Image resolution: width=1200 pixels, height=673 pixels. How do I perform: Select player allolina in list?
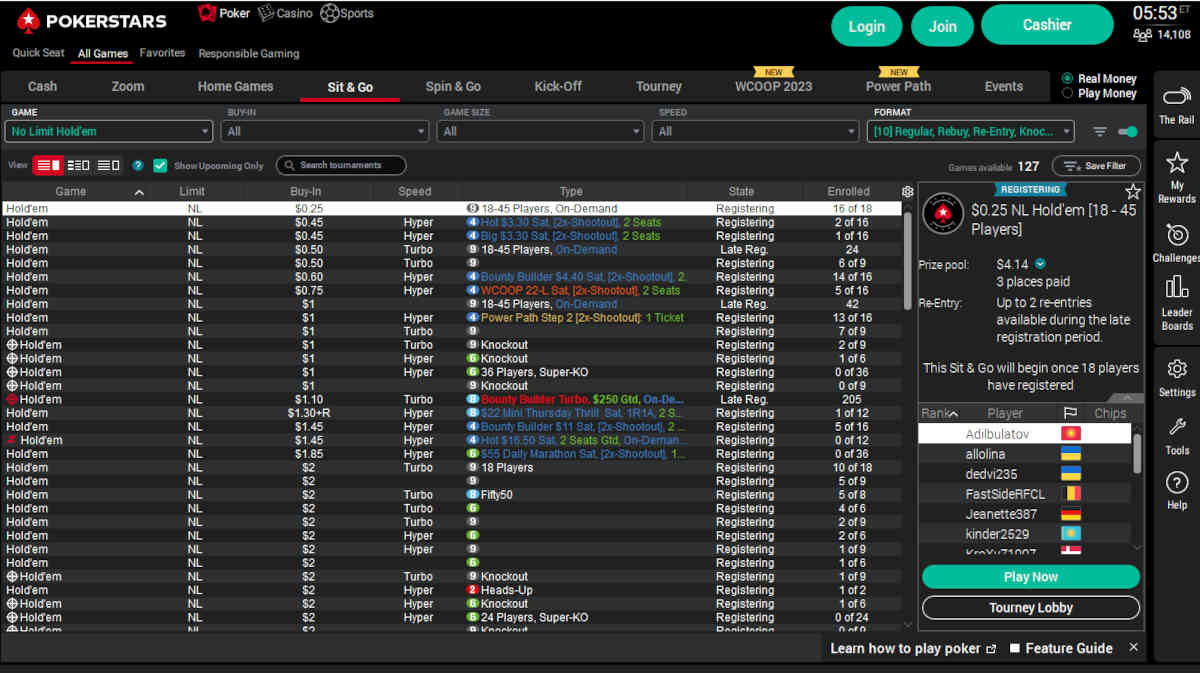(x=1025, y=454)
